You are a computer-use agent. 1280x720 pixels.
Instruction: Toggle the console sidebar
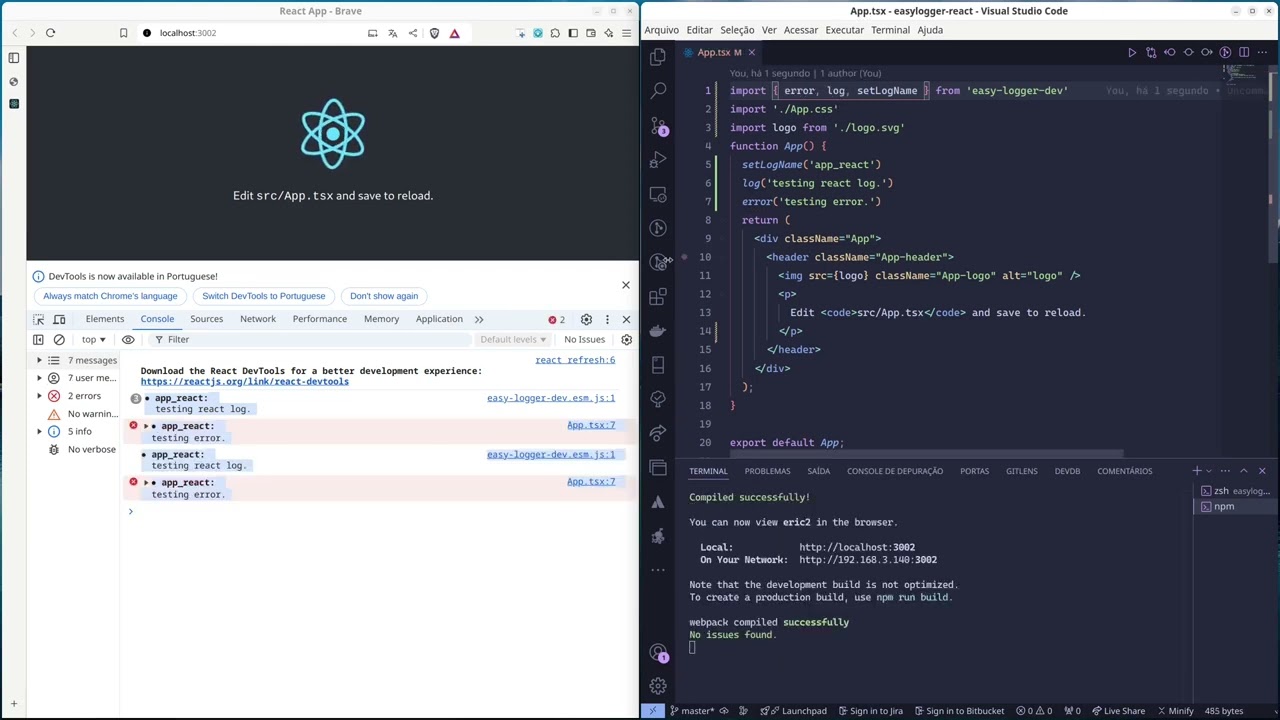coord(38,339)
